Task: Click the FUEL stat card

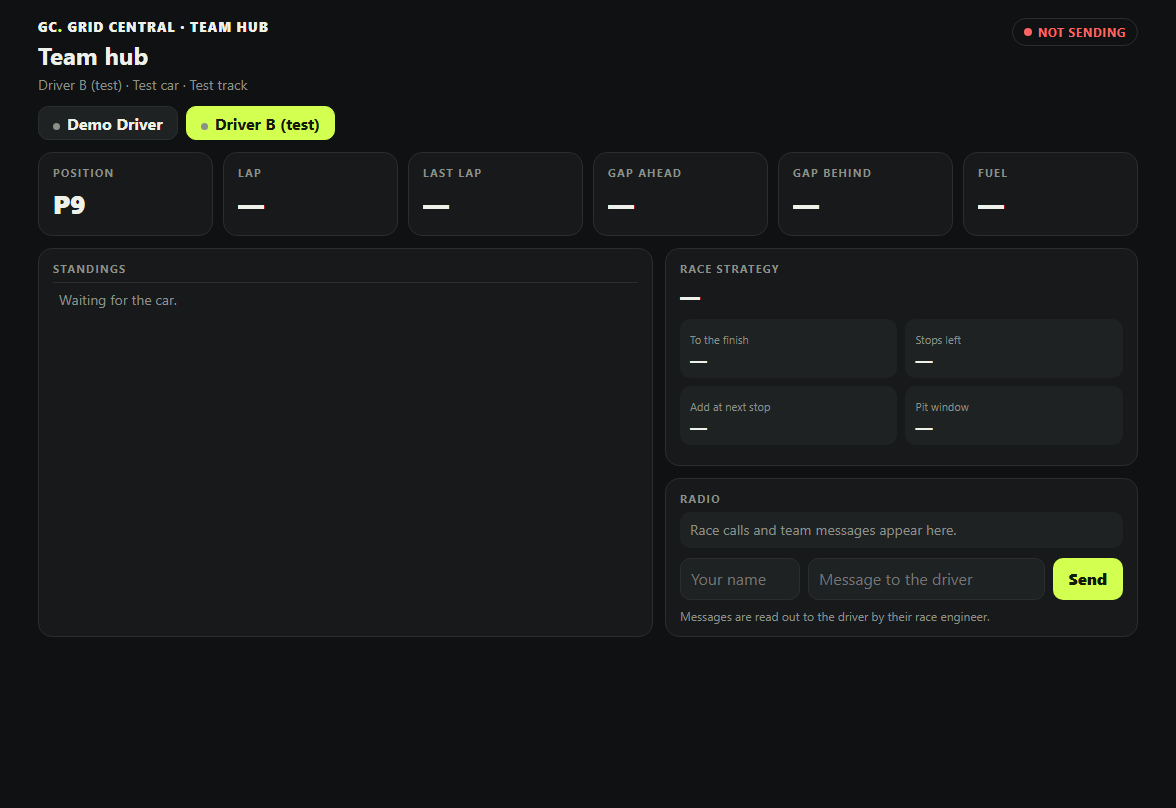Action: click(x=1050, y=194)
